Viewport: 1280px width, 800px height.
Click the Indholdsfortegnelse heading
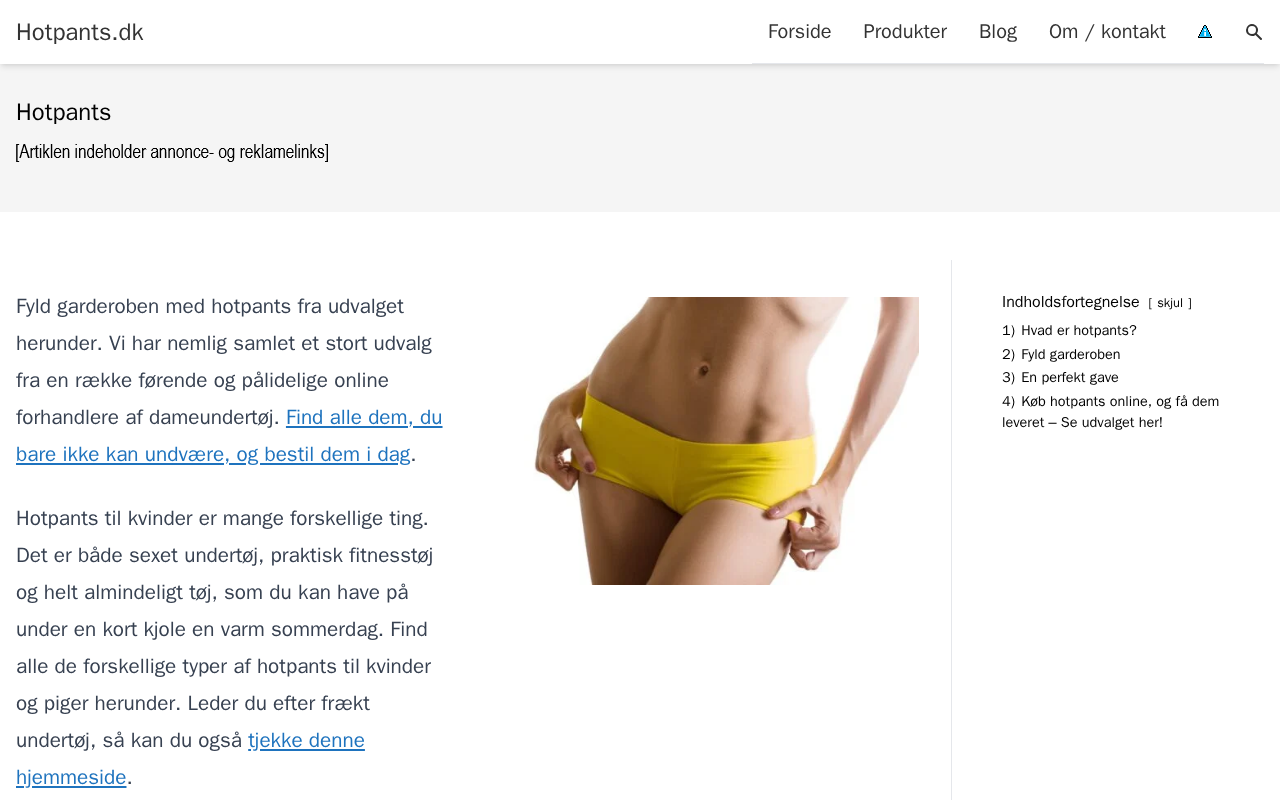pyautogui.click(x=1071, y=302)
